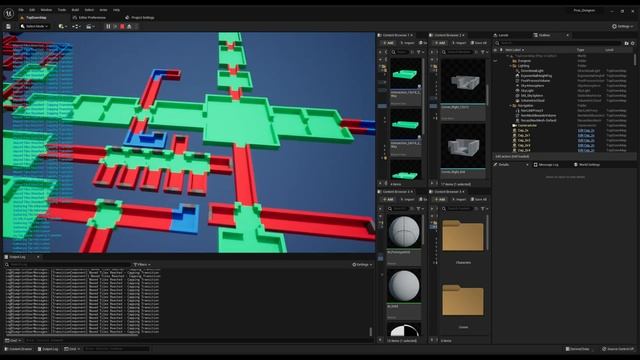Focus the Outliner search field

[x=558, y=43]
